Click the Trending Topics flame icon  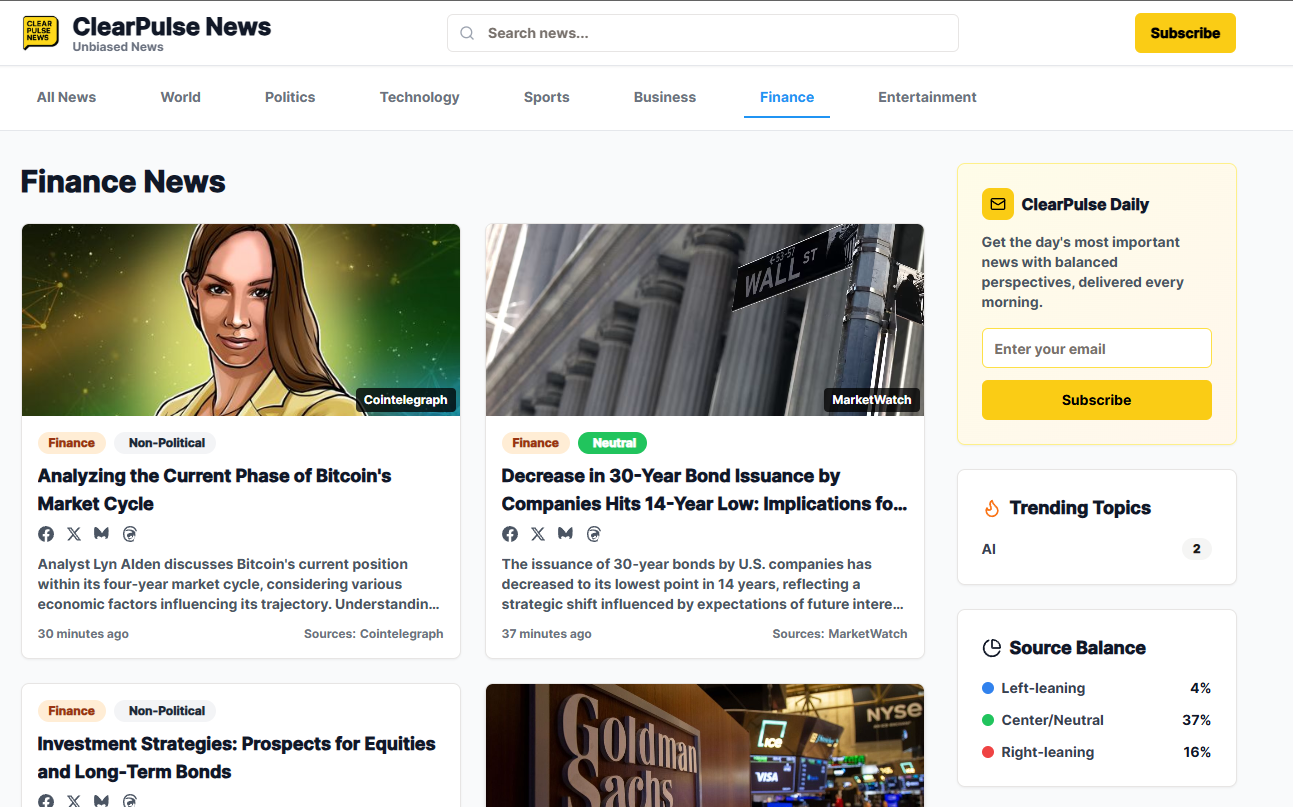[x=992, y=508]
